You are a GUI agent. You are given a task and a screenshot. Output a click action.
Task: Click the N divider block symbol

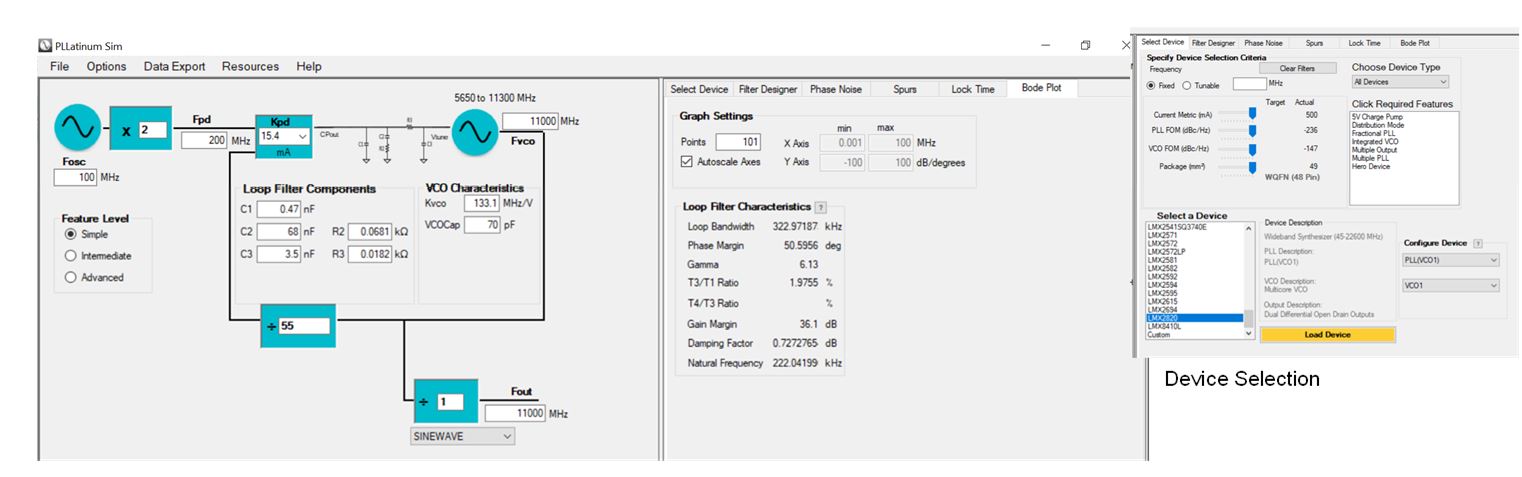pos(270,326)
